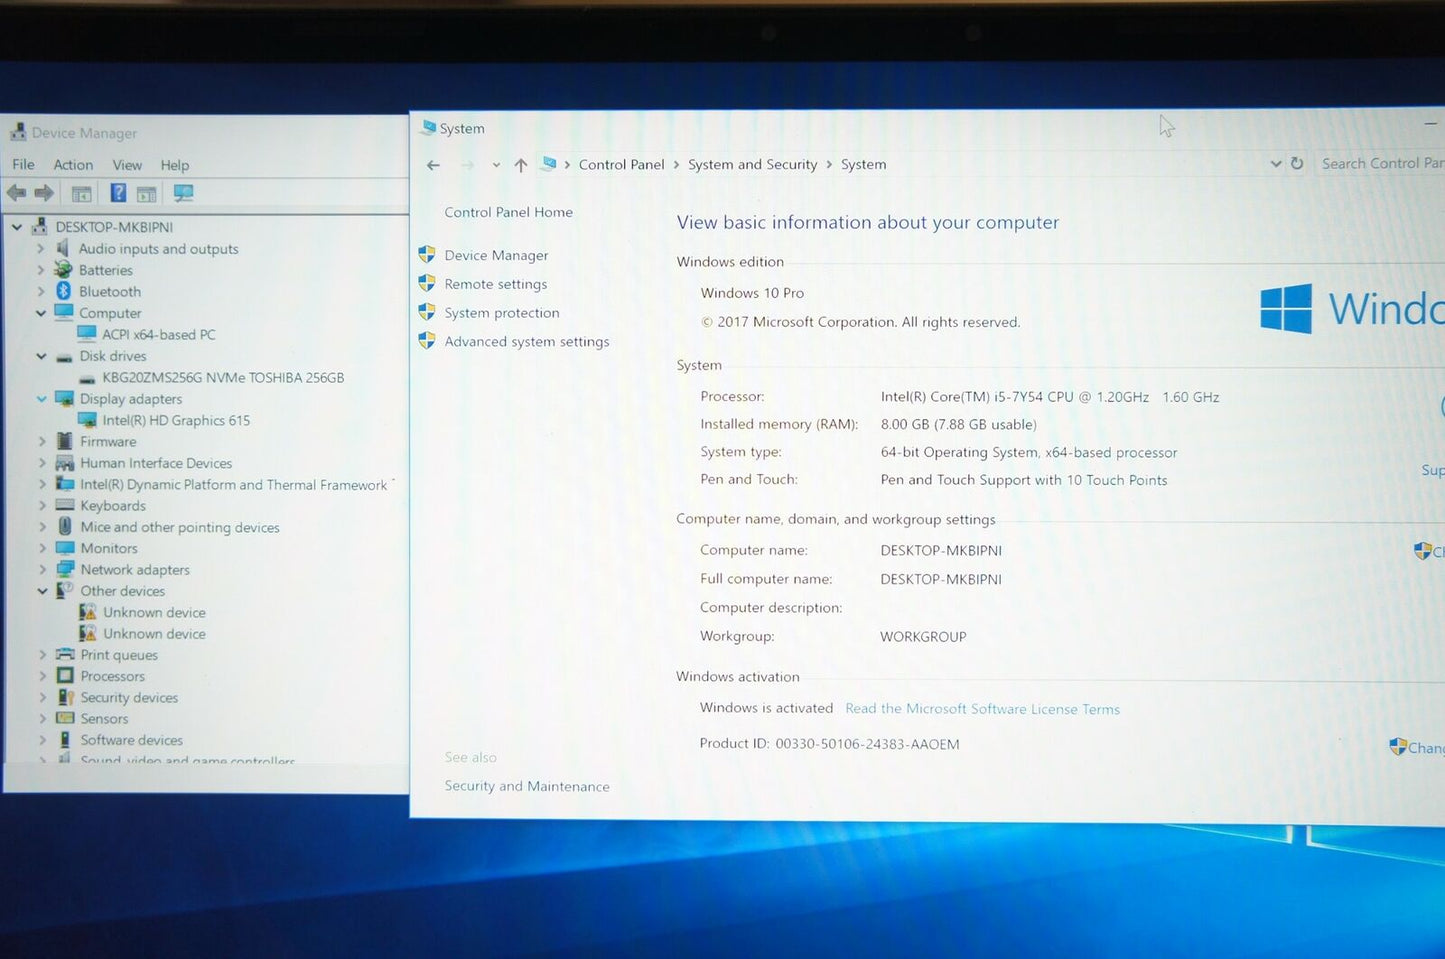Screen dimensions: 1445x959
Task: Open the Action menu
Action: pos(73,165)
